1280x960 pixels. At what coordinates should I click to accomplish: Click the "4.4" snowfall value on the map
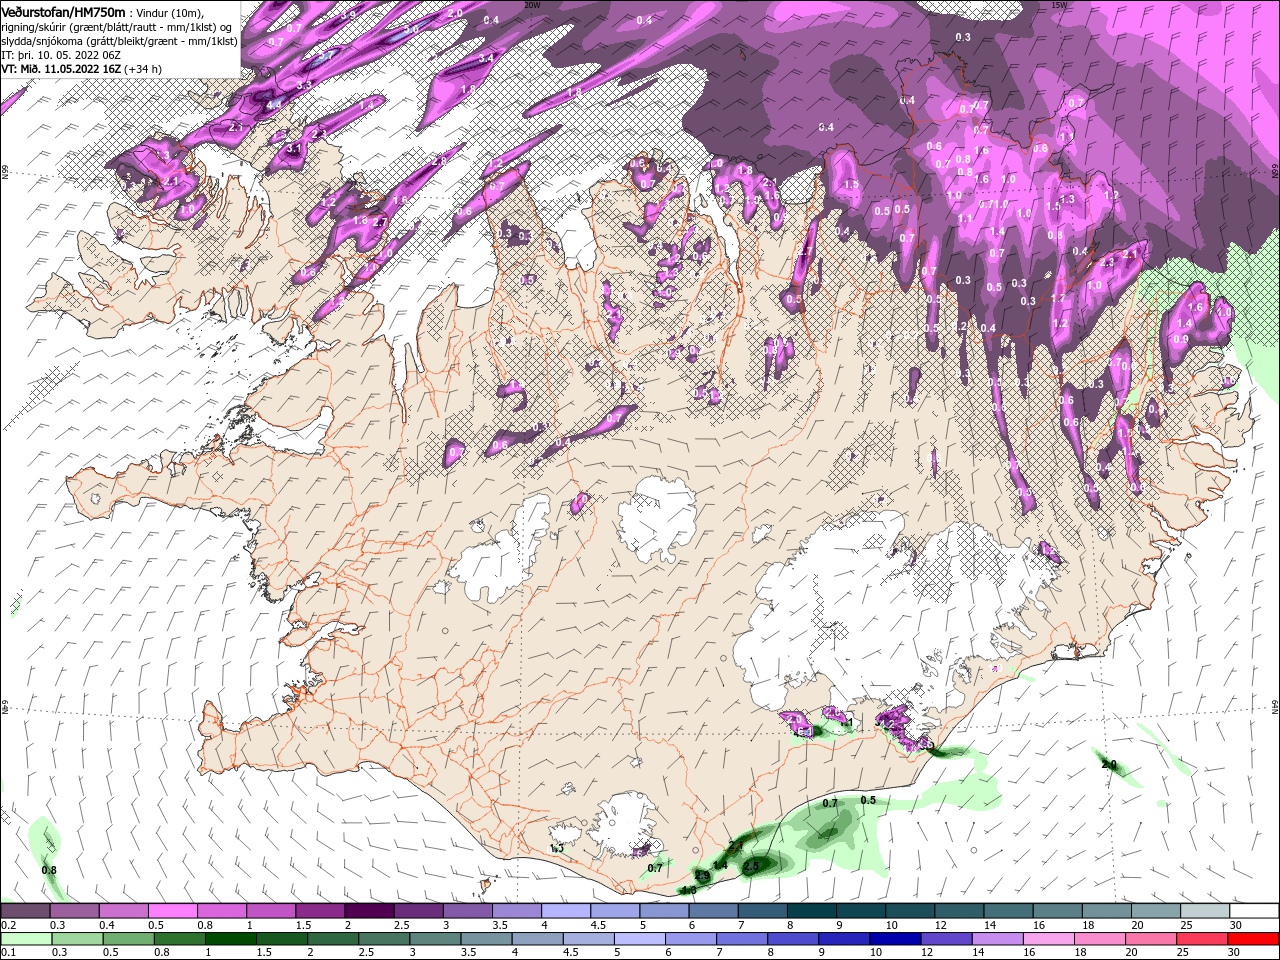273,104
